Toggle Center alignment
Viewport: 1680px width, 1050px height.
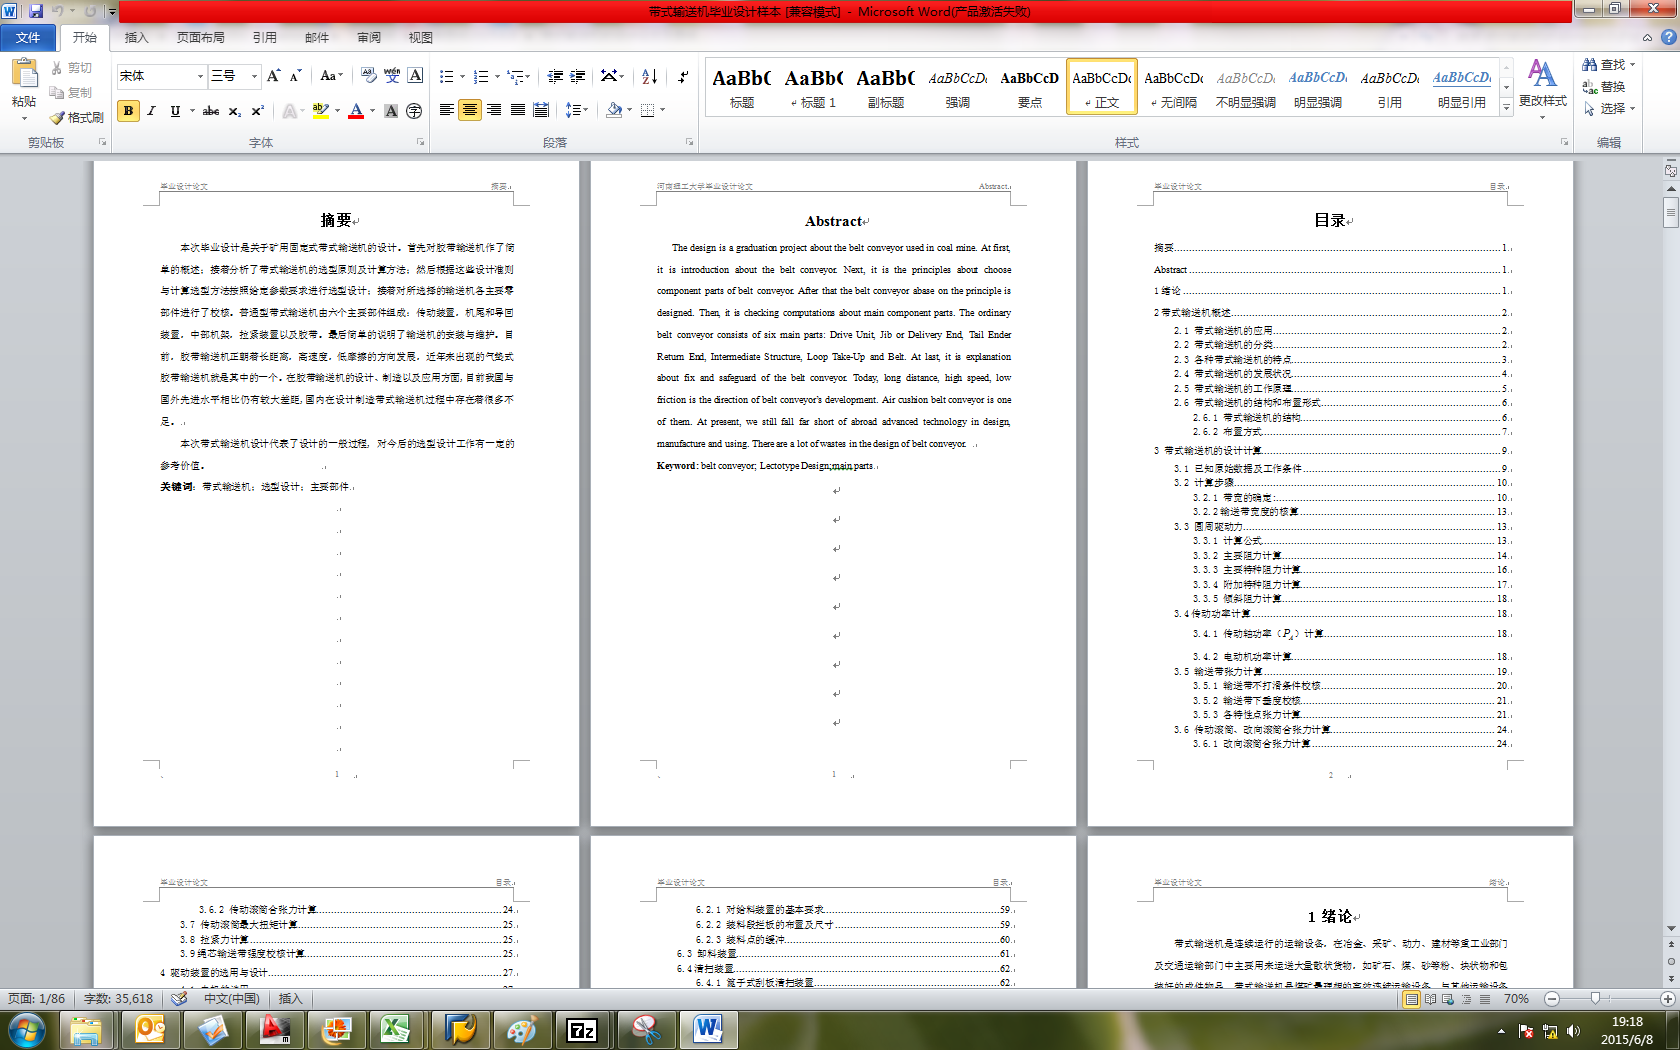(470, 110)
